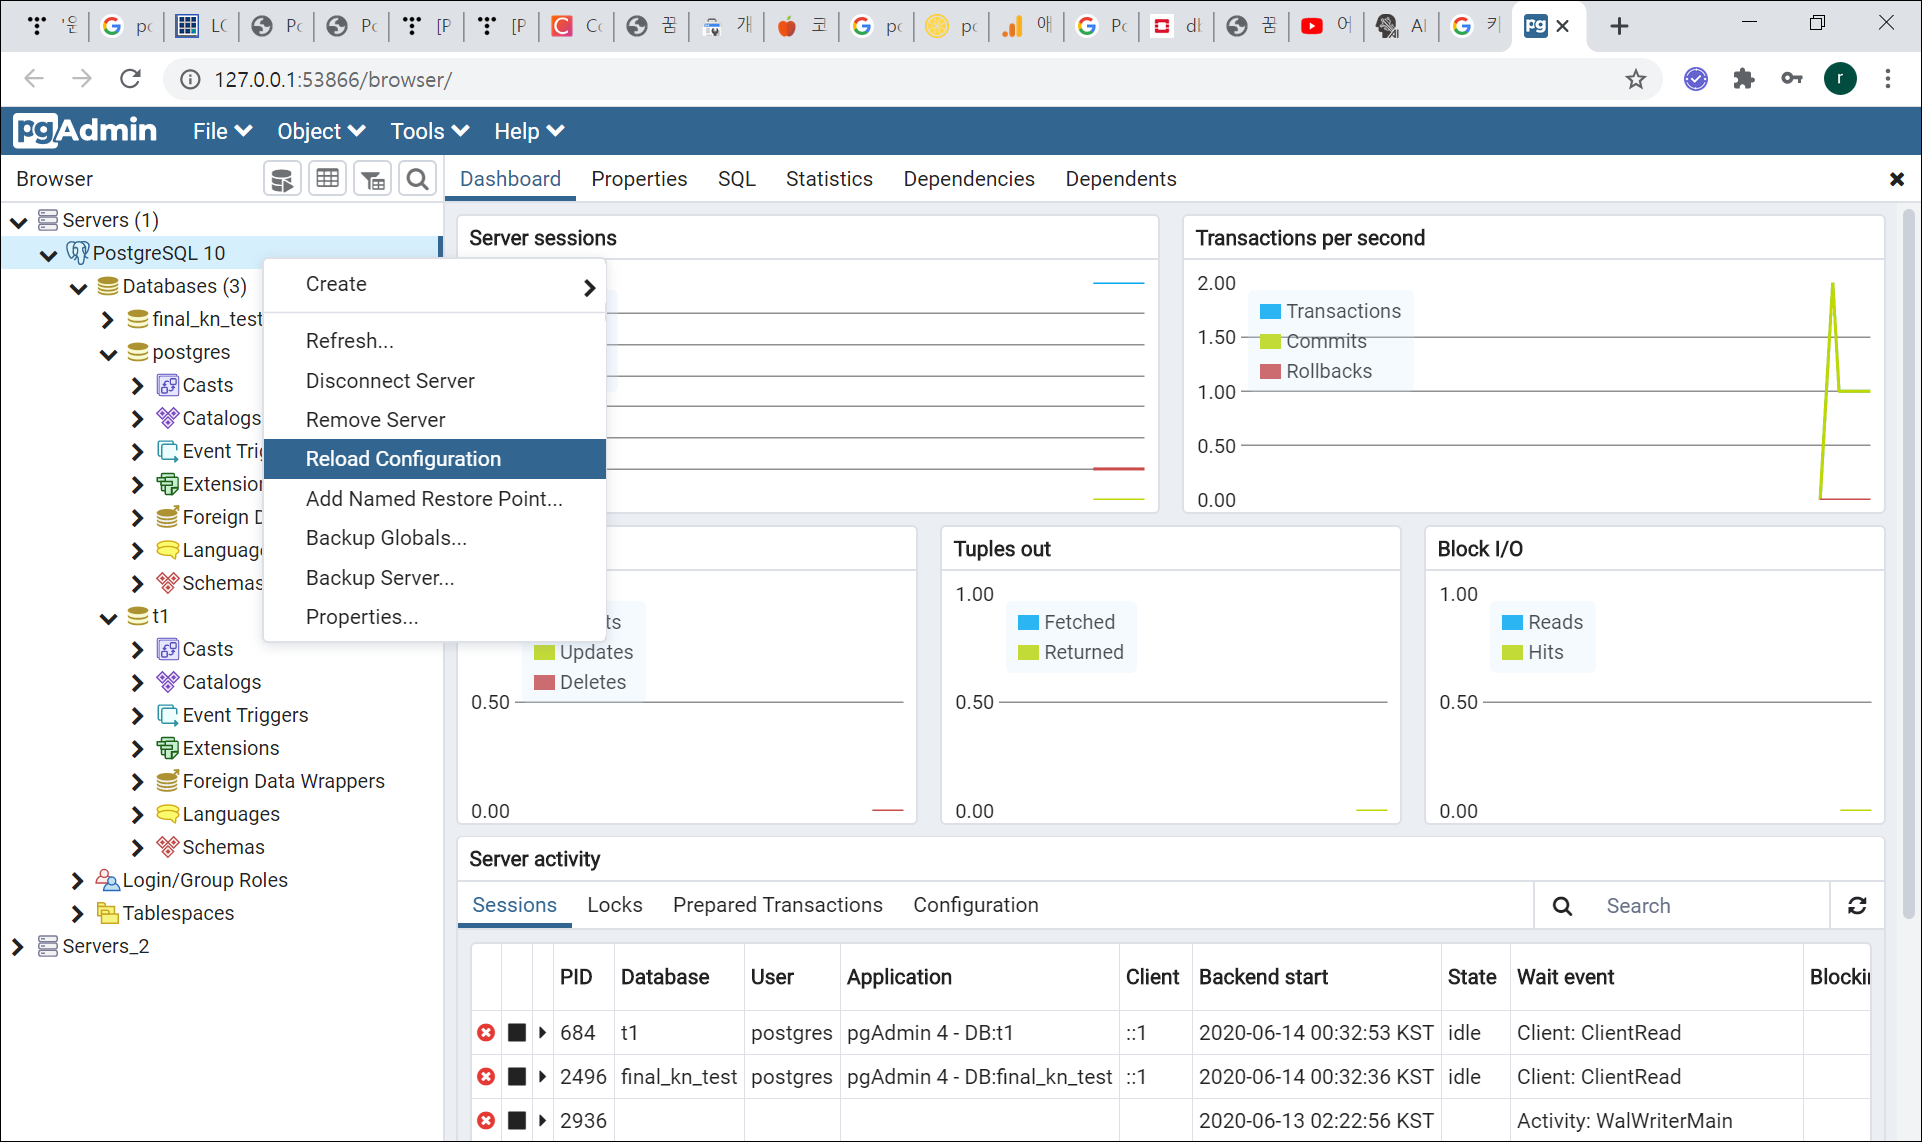Screen dimensions: 1922x1142
Task: Click the Query Tool database icon in the Browser toolbar
Action: pyautogui.click(x=282, y=179)
